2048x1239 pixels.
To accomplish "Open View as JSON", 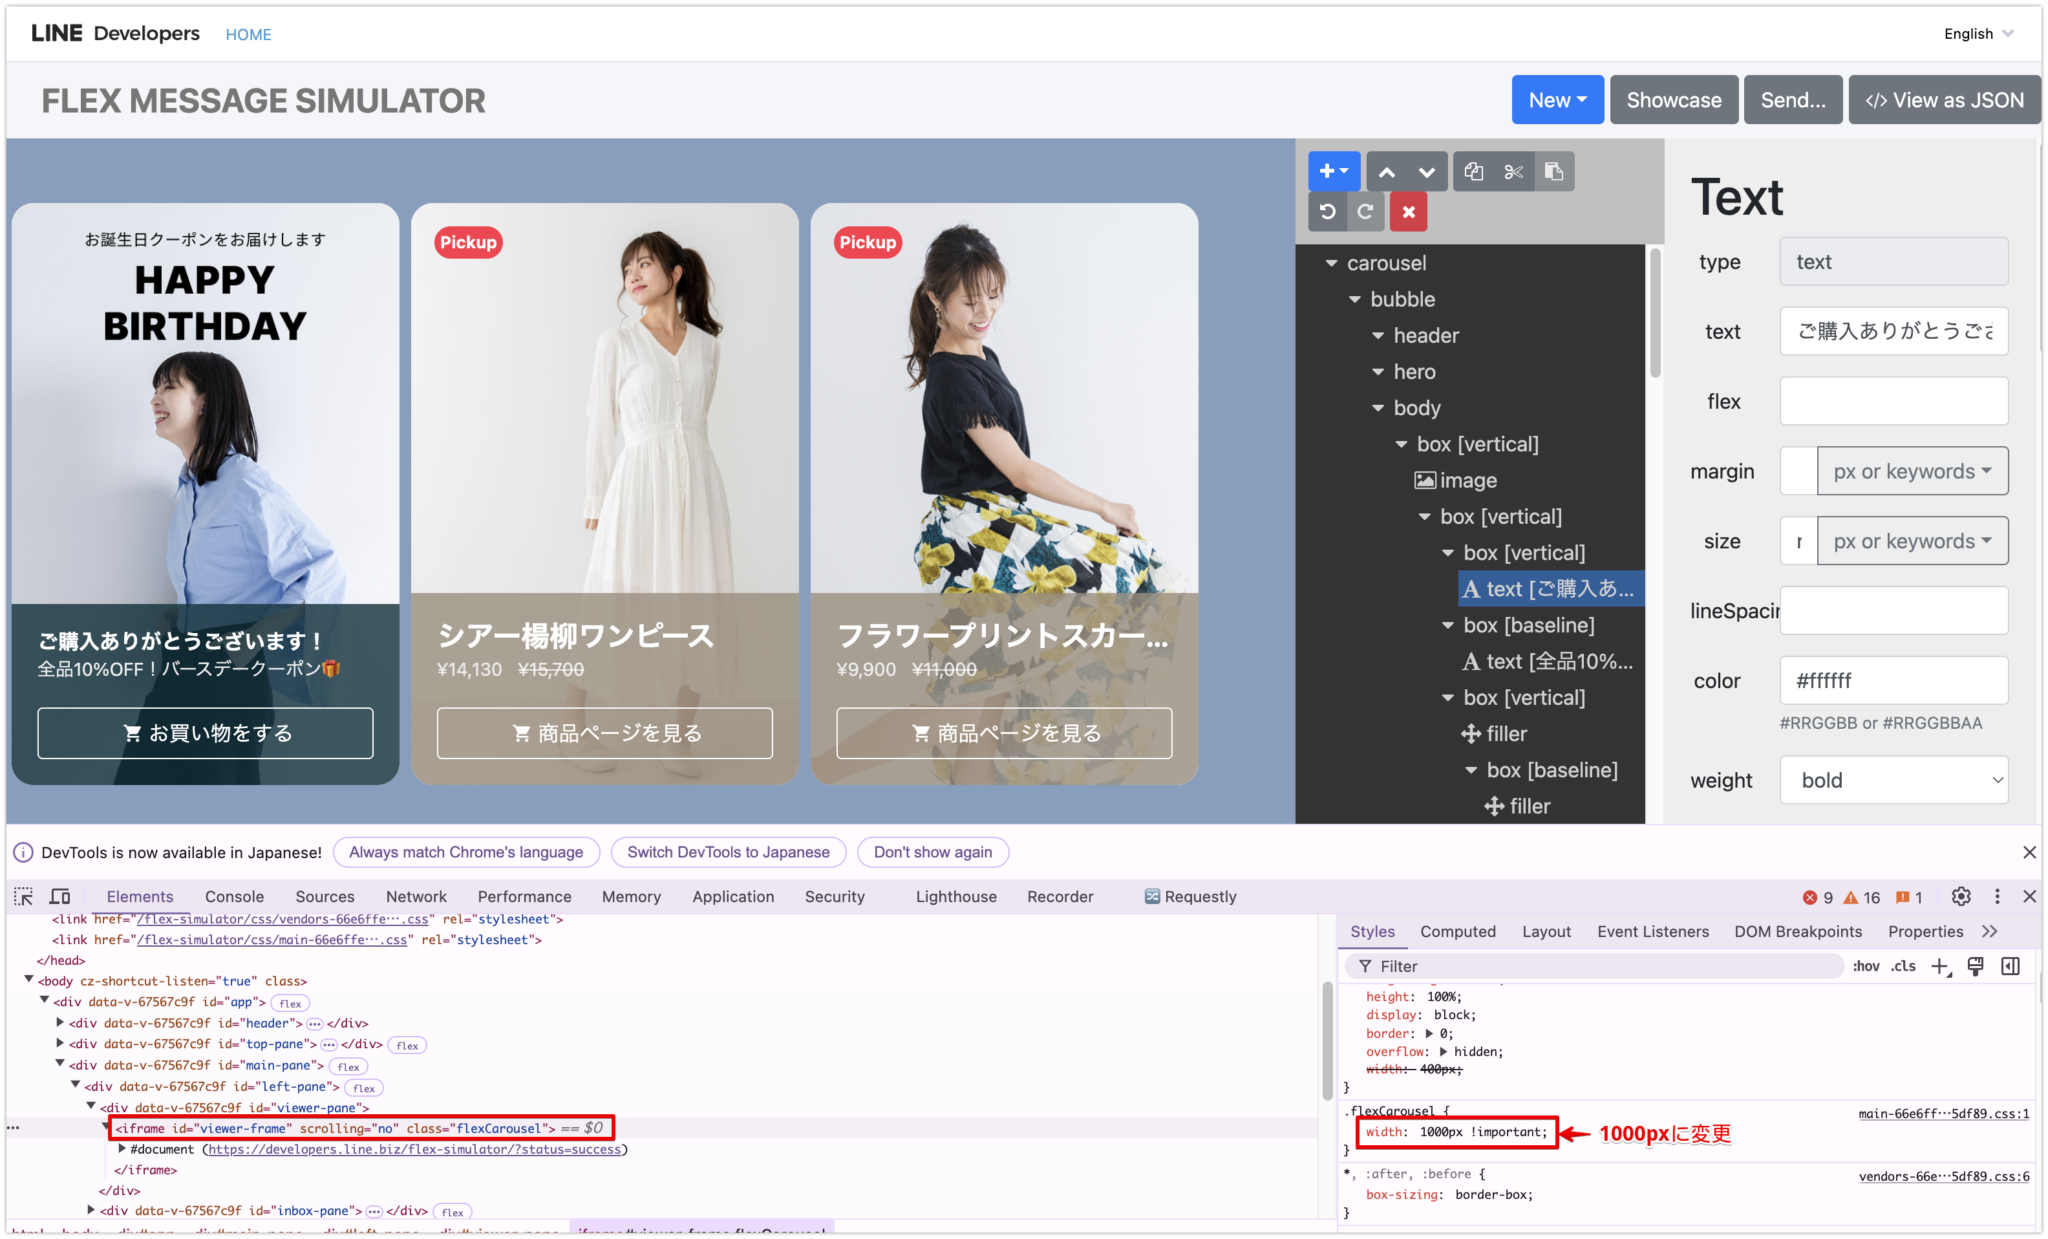I will point(1943,99).
